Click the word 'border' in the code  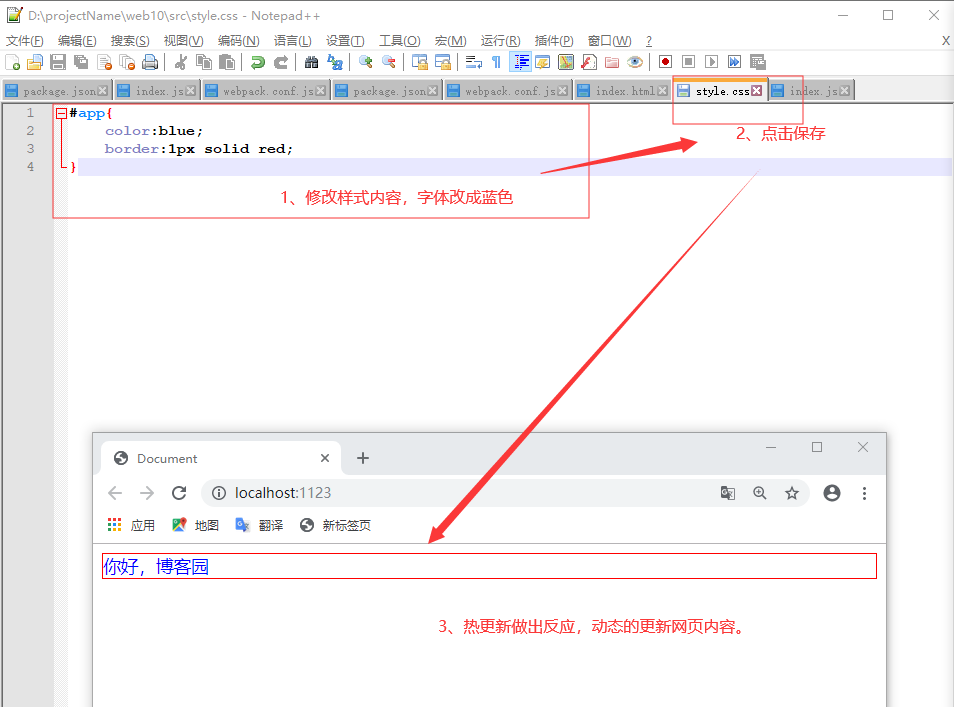pos(131,148)
